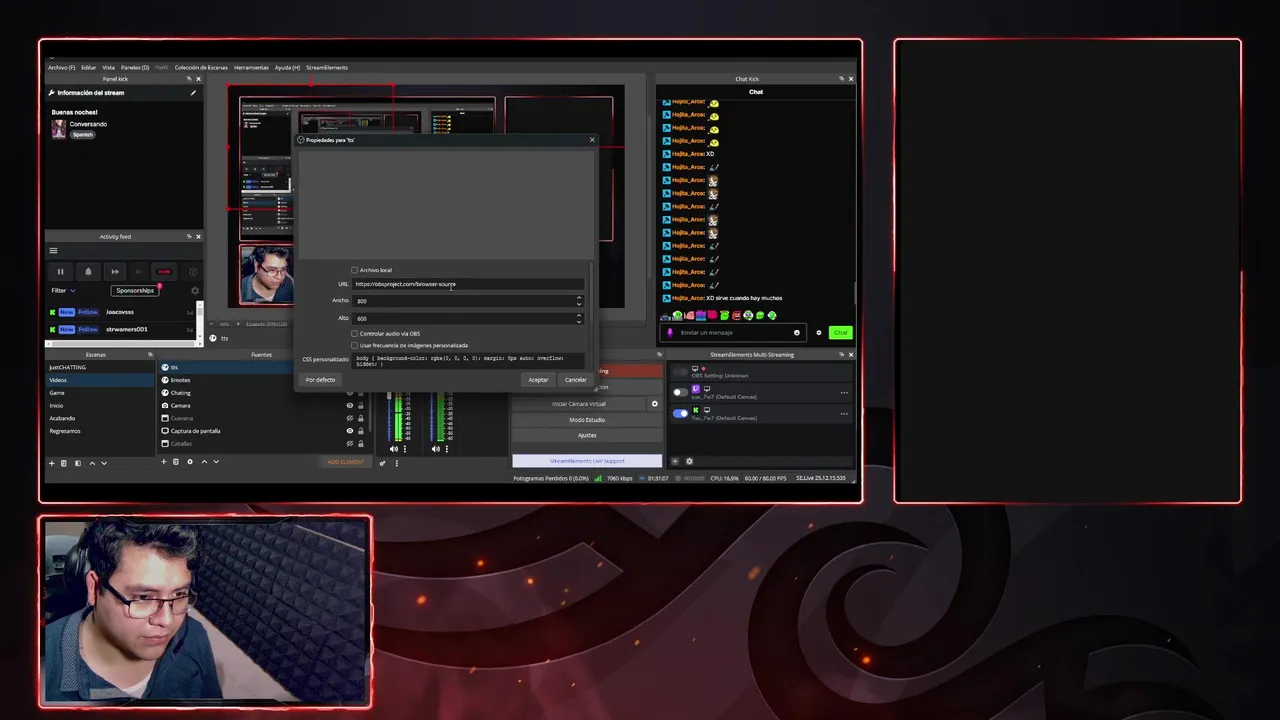The width and height of the screenshot is (1280, 720).
Task: Click the green Chat send button
Action: pyautogui.click(x=840, y=333)
